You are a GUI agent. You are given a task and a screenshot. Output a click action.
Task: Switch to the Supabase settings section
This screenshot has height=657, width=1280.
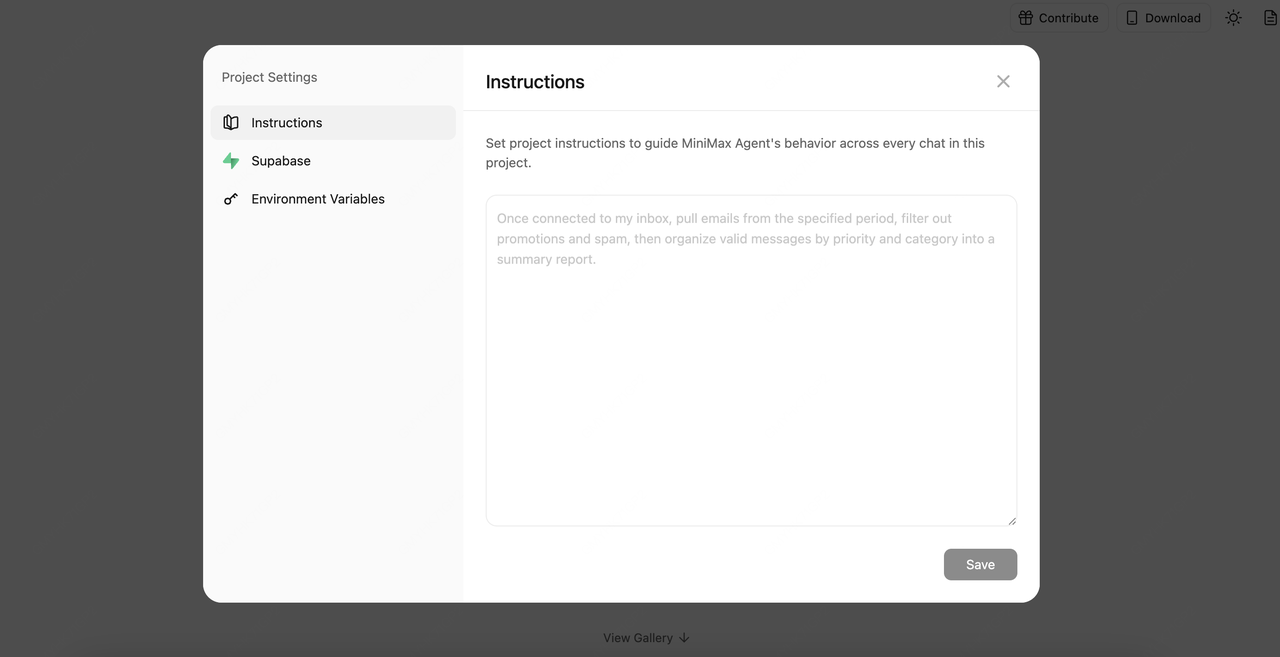281,161
